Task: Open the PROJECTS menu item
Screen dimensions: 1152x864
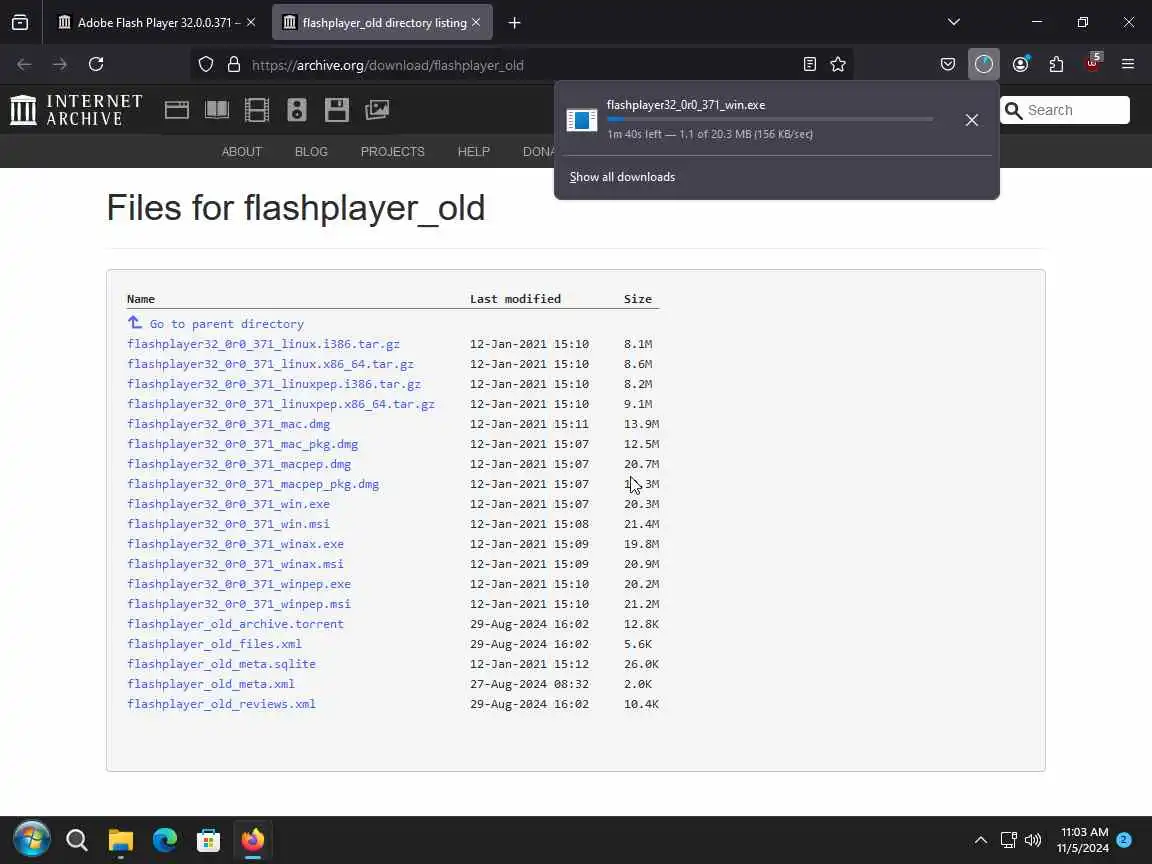Action: coord(392,151)
